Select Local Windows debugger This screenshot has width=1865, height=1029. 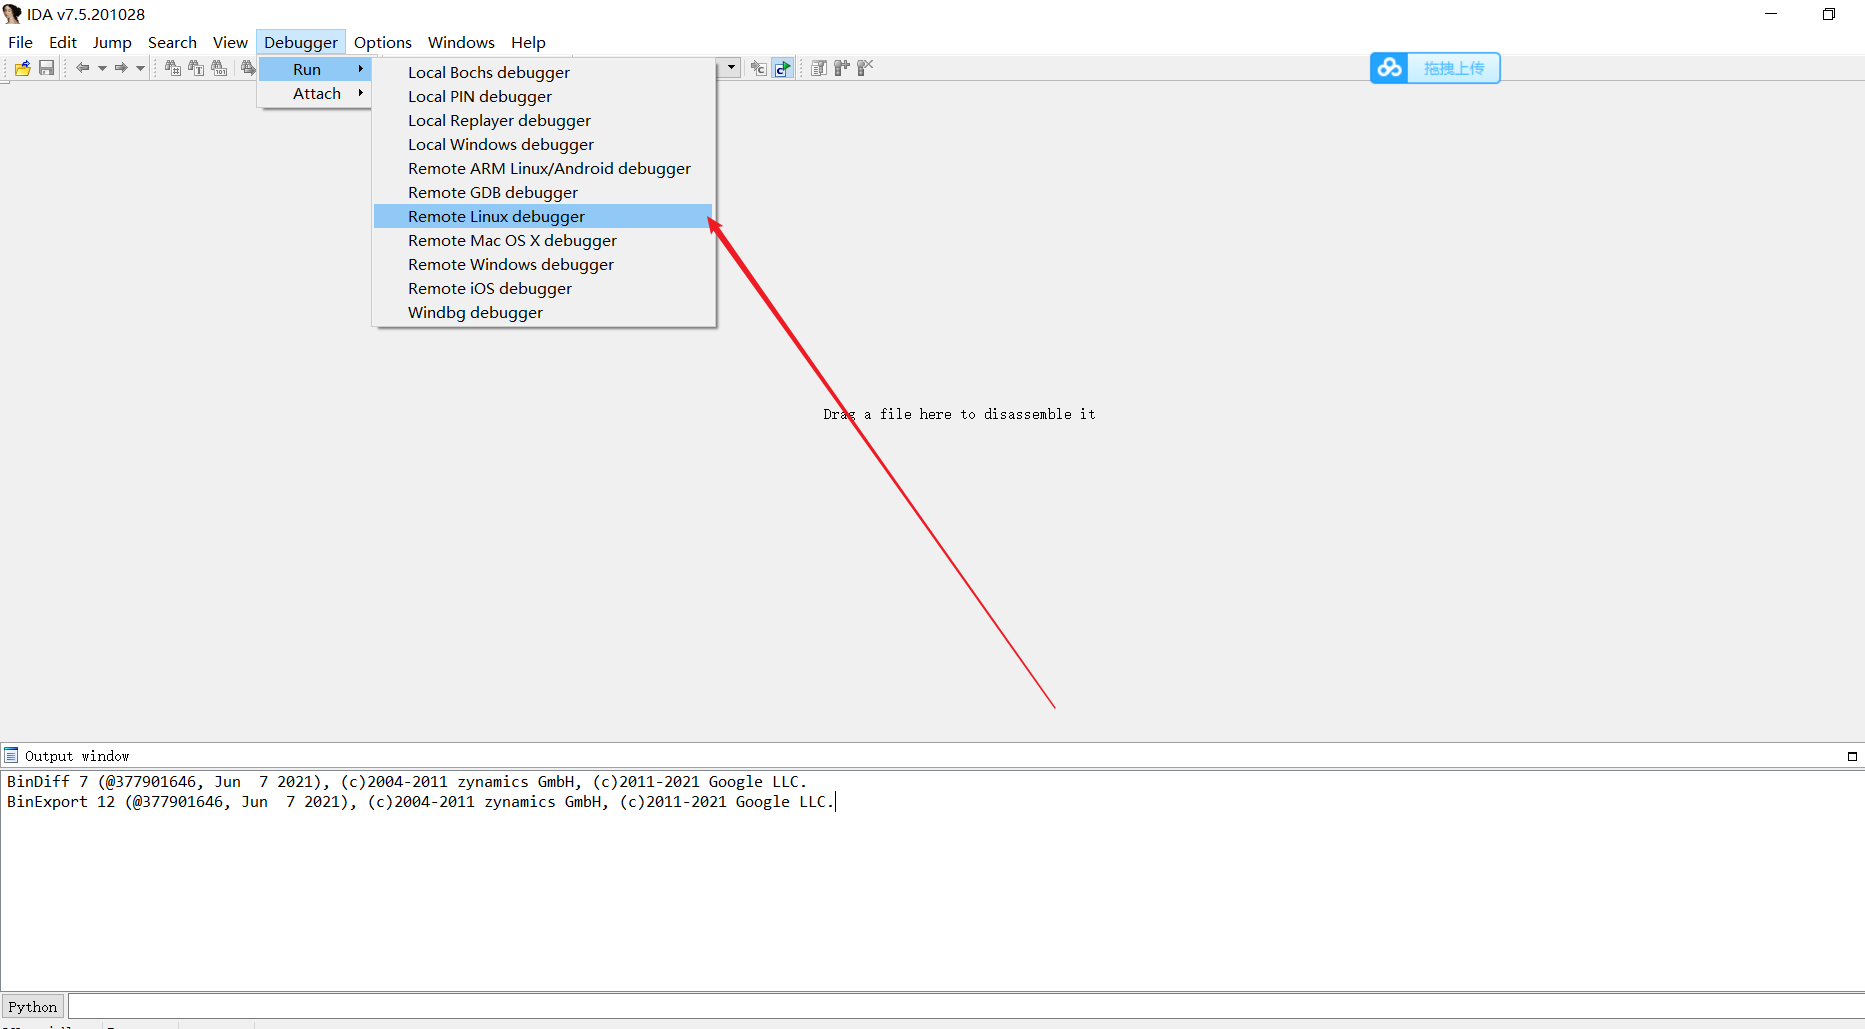click(543, 144)
